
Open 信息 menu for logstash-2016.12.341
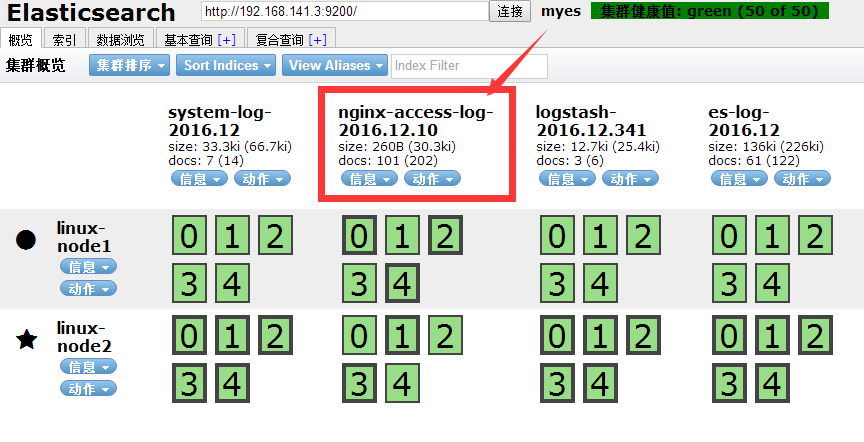click(567, 179)
